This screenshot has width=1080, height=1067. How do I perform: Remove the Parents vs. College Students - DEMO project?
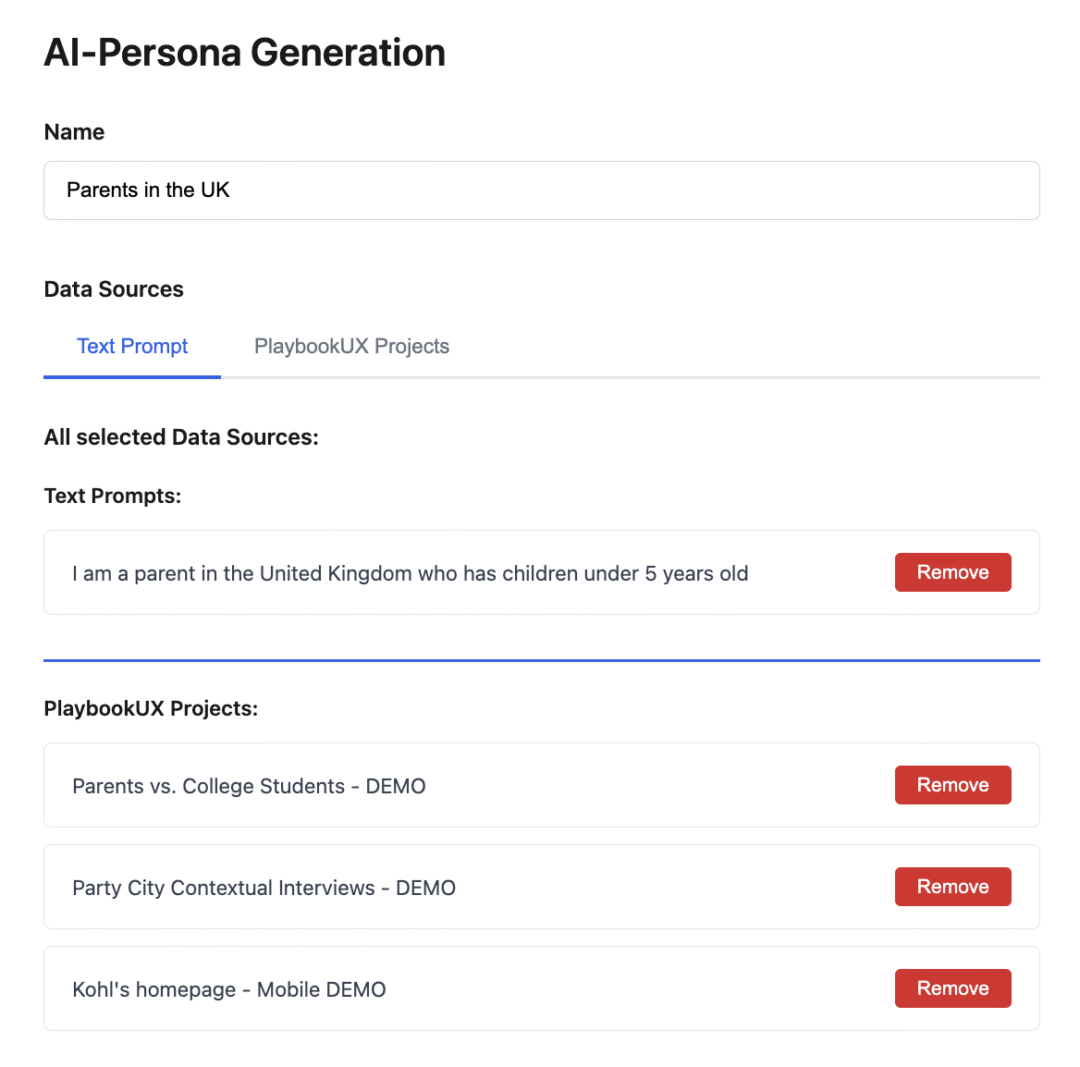[x=952, y=785]
